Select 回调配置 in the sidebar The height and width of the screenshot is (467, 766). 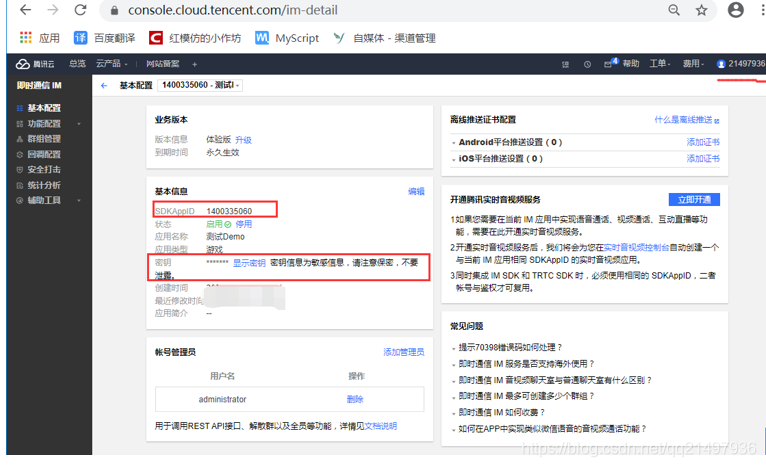coord(44,154)
